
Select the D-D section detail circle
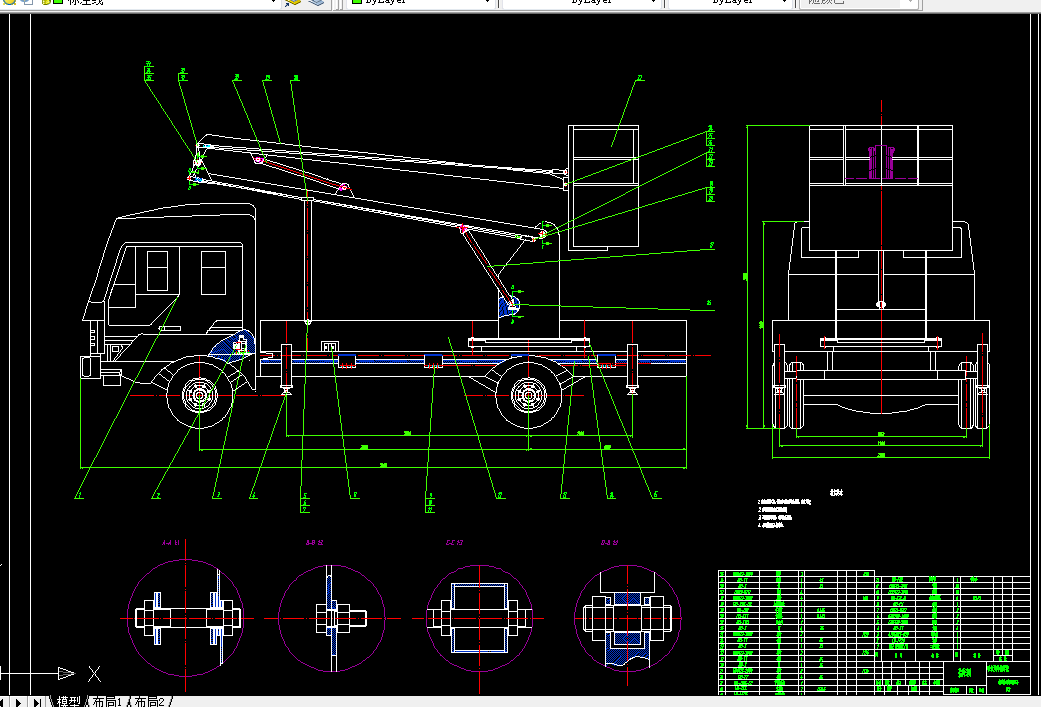pos(627,618)
